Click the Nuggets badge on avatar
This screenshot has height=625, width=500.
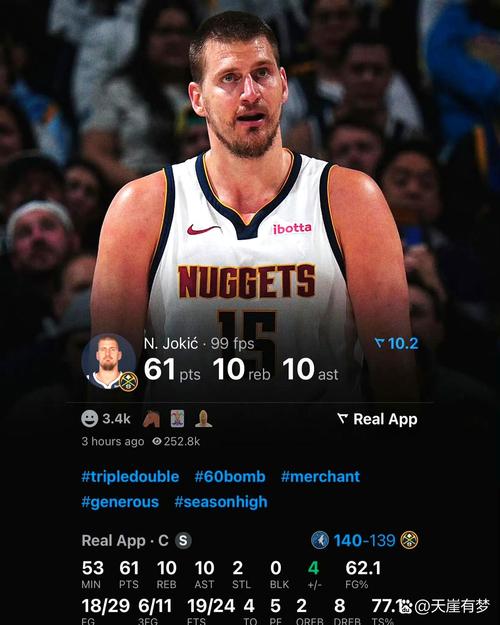[x=128, y=382]
